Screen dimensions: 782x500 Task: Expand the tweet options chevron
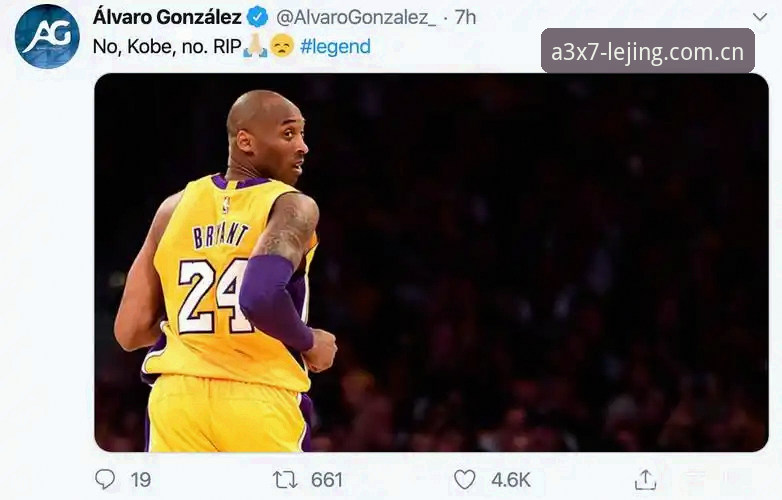pos(760,17)
